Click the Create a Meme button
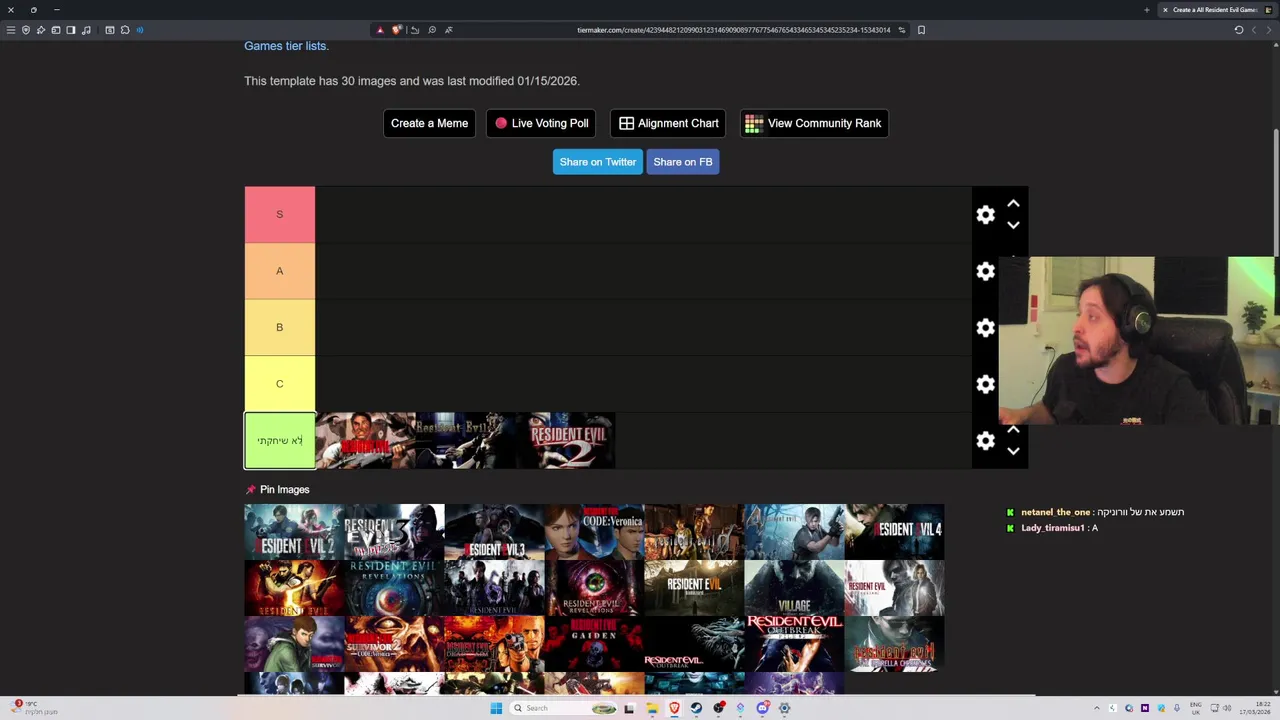This screenshot has height=720, width=1280. tap(429, 123)
